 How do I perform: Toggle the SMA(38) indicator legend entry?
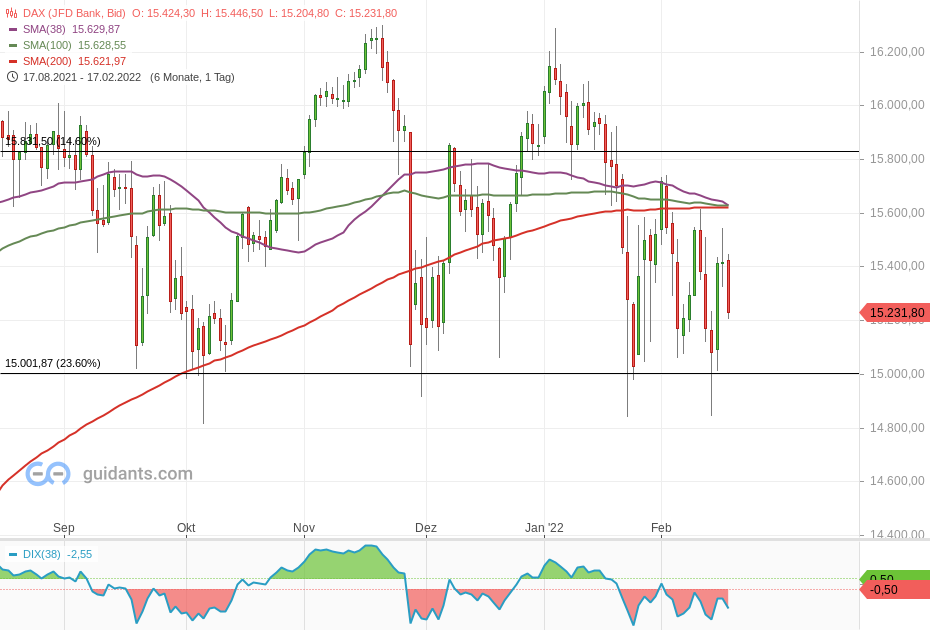coord(44,29)
